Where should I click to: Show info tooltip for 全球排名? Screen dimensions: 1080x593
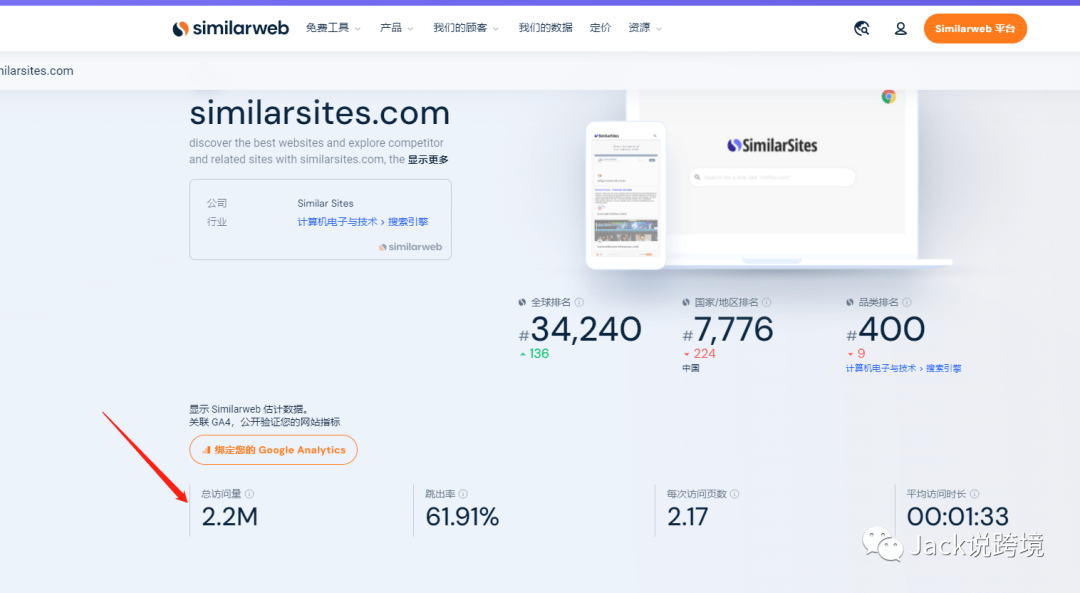579,302
